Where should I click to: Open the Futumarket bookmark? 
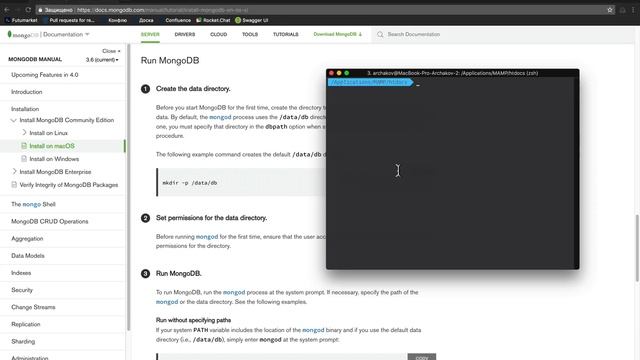(x=21, y=20)
